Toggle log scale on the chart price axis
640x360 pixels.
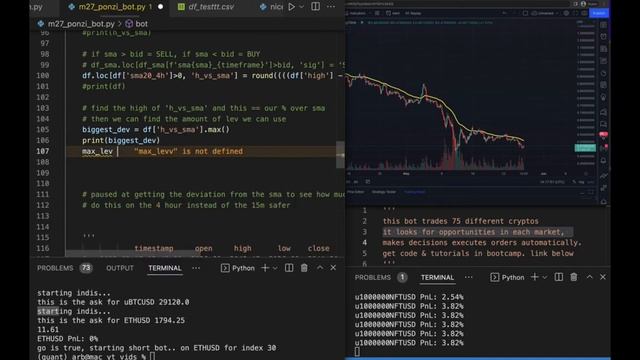tap(581, 182)
